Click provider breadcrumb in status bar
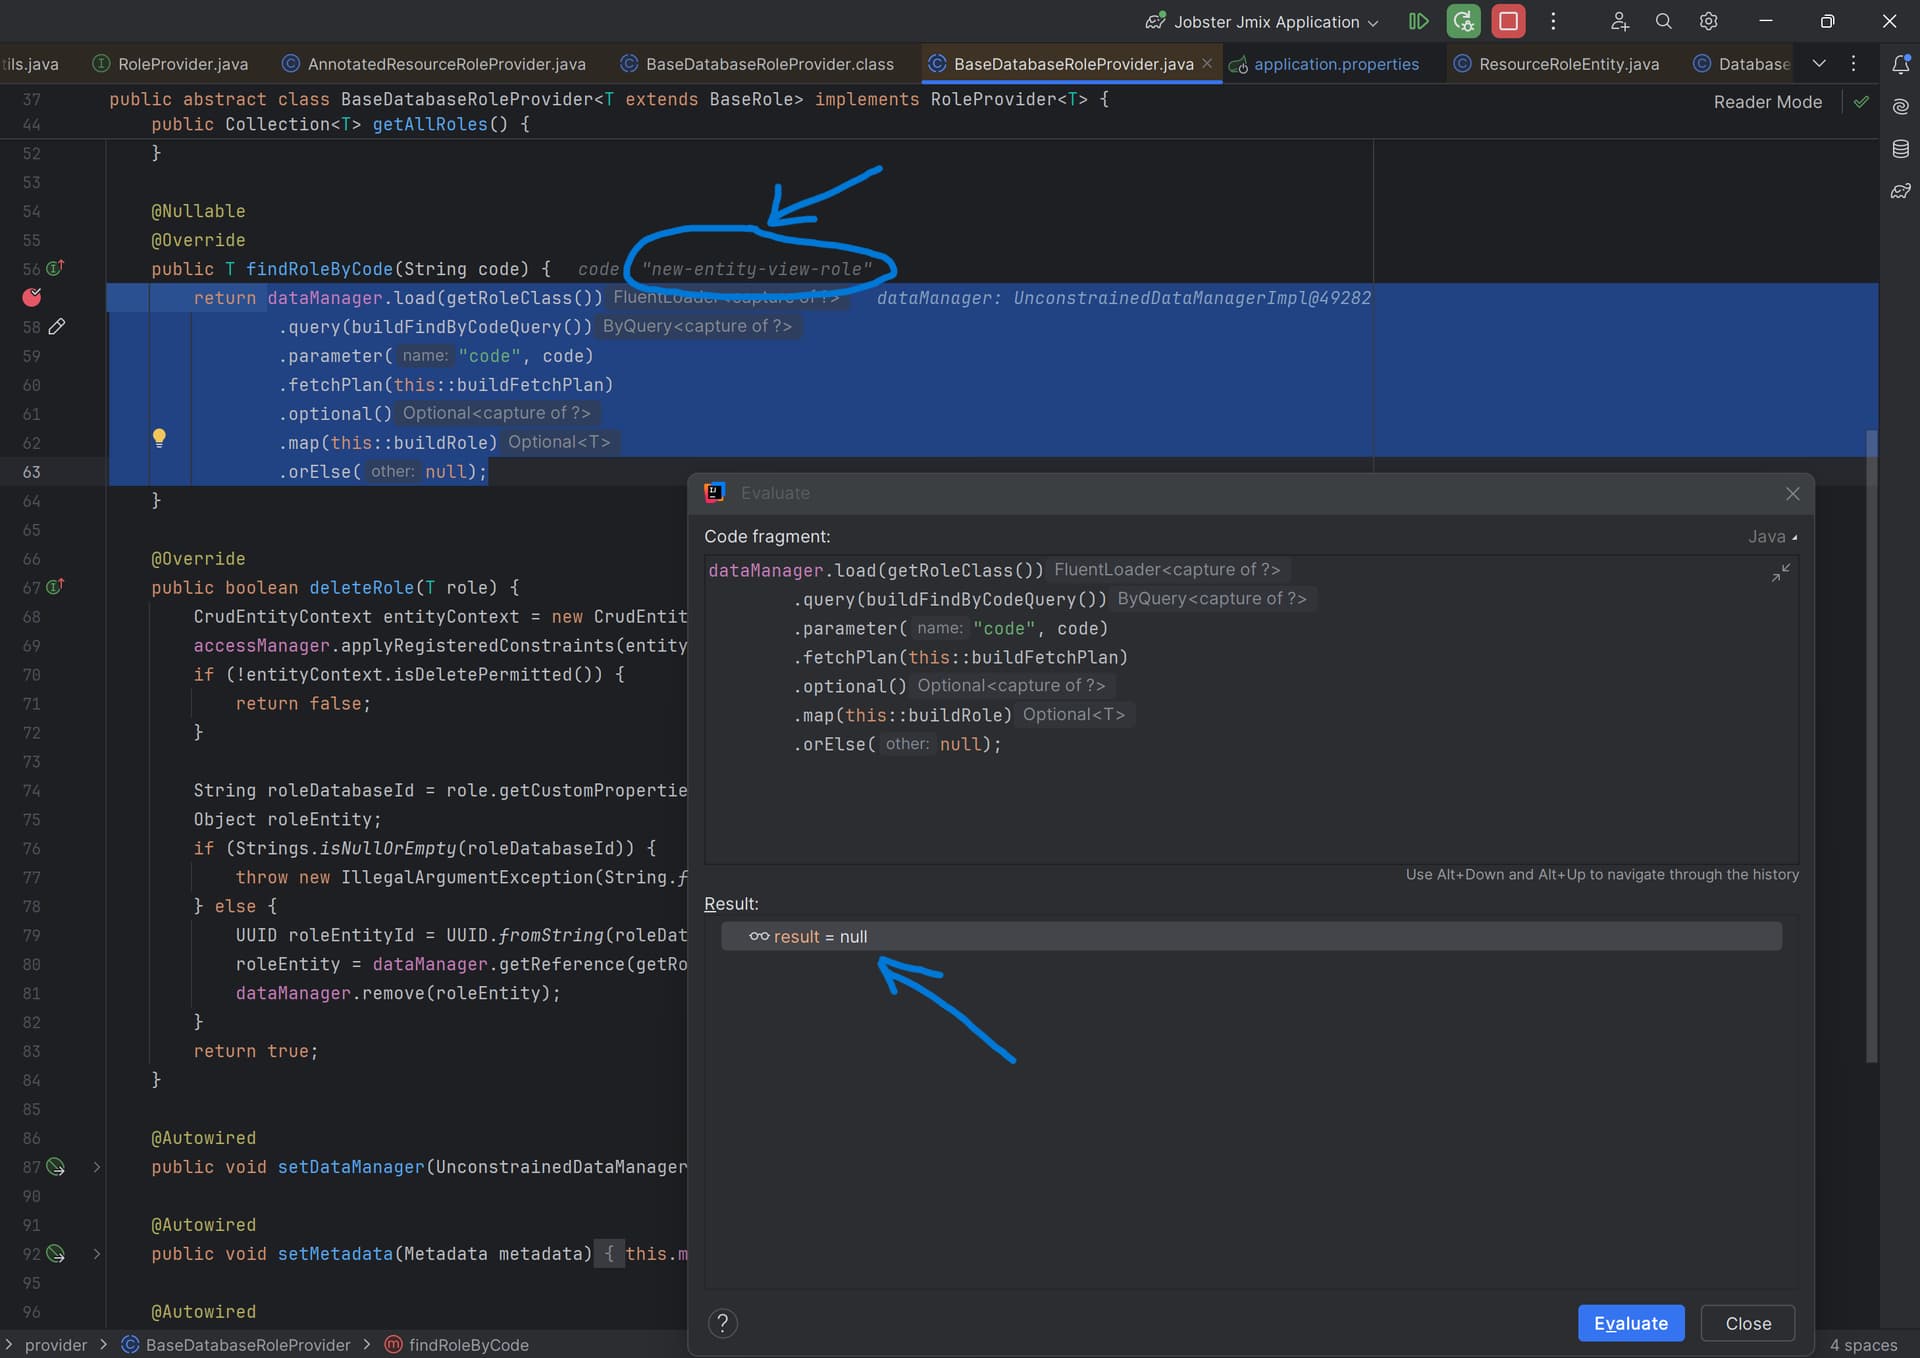 pyautogui.click(x=56, y=1345)
